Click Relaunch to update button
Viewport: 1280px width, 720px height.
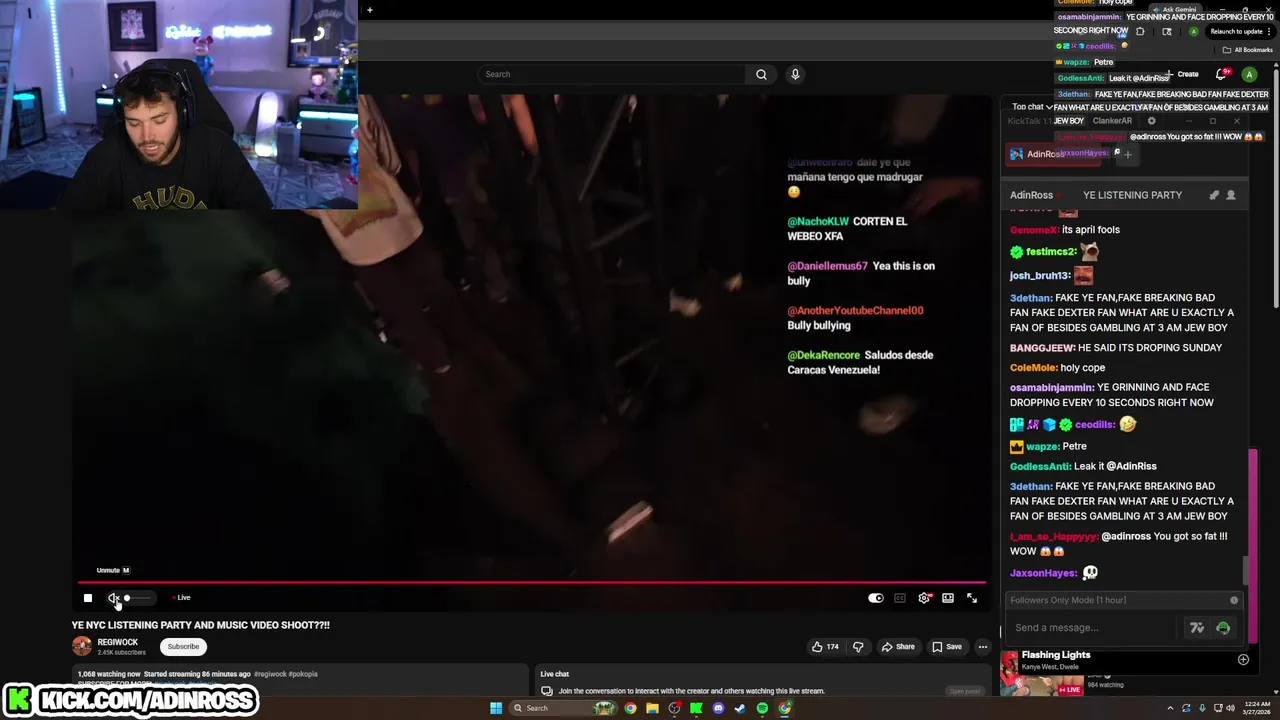pos(1240,32)
